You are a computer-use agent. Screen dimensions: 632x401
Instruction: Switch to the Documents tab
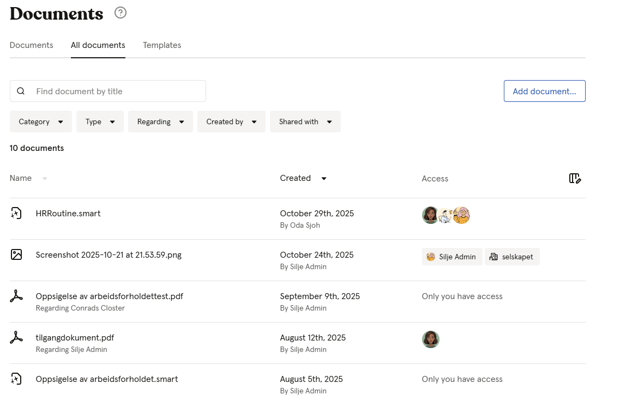point(31,45)
